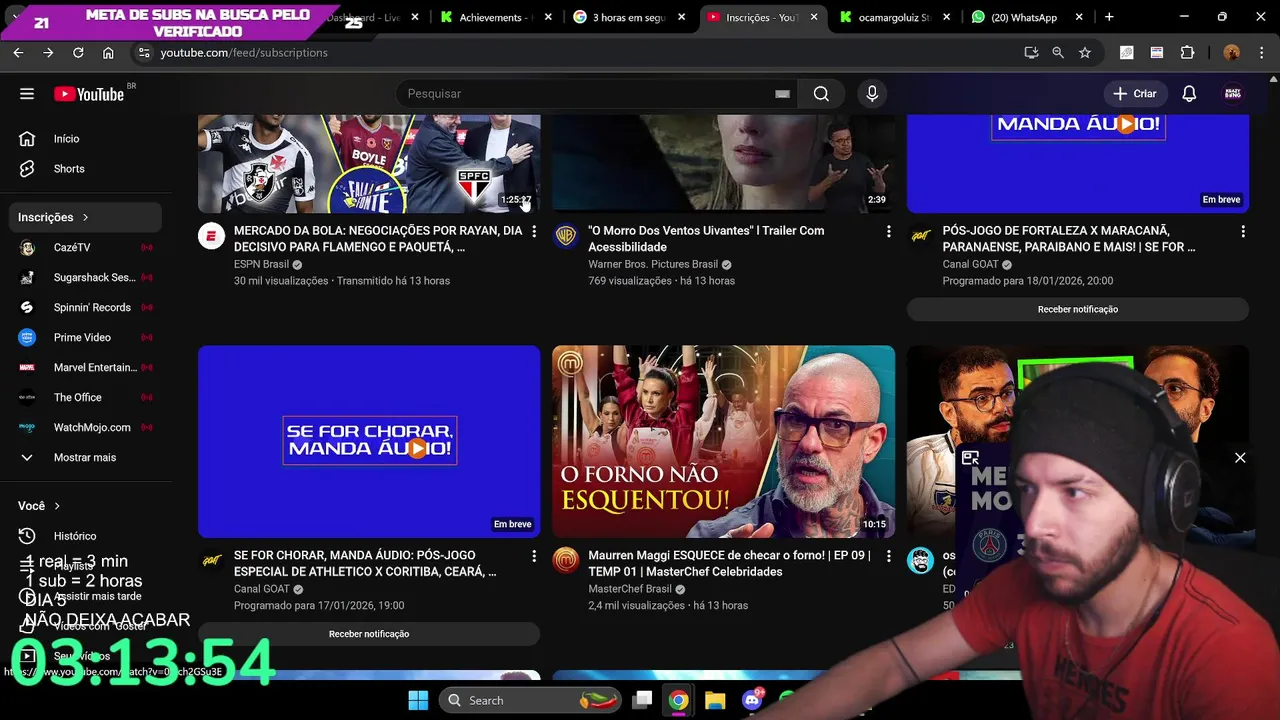Switch to Achievements tab
The height and width of the screenshot is (720, 1280).
[x=495, y=18]
